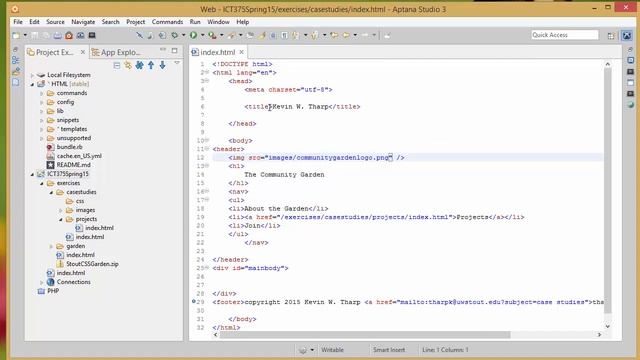Open the New file dropdown arrow
The image size is (640, 360).
[25, 36]
